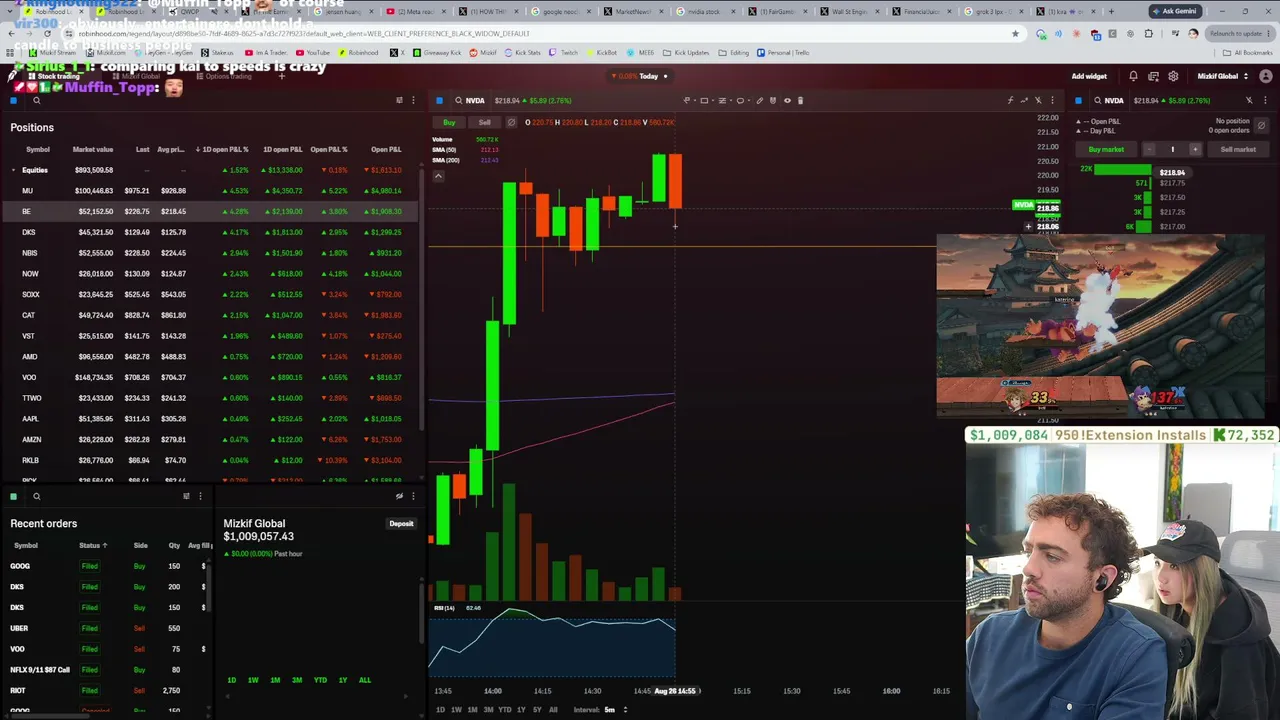This screenshot has height=720, width=1280.
Task: Decrease order quantity with minus button
Action: click(1149, 149)
